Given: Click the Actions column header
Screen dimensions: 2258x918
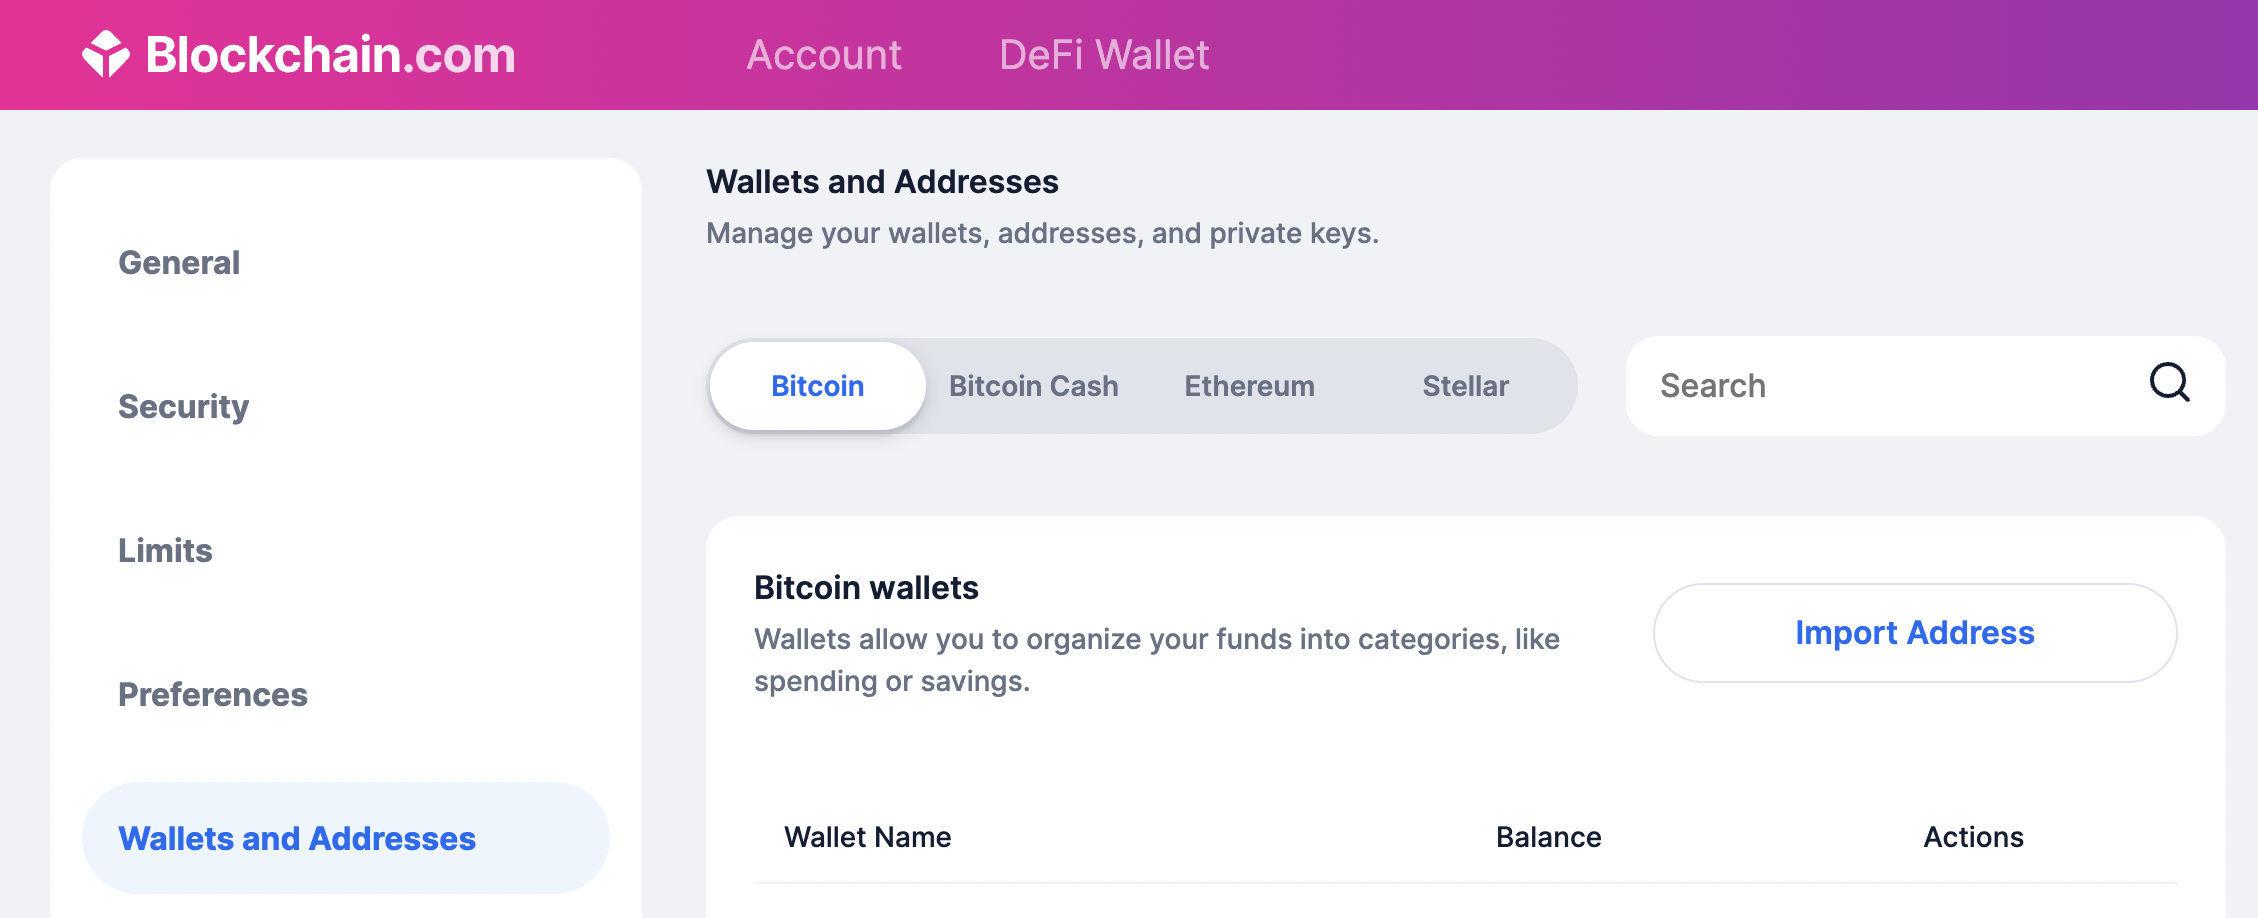Looking at the screenshot, I should pyautogui.click(x=1973, y=837).
